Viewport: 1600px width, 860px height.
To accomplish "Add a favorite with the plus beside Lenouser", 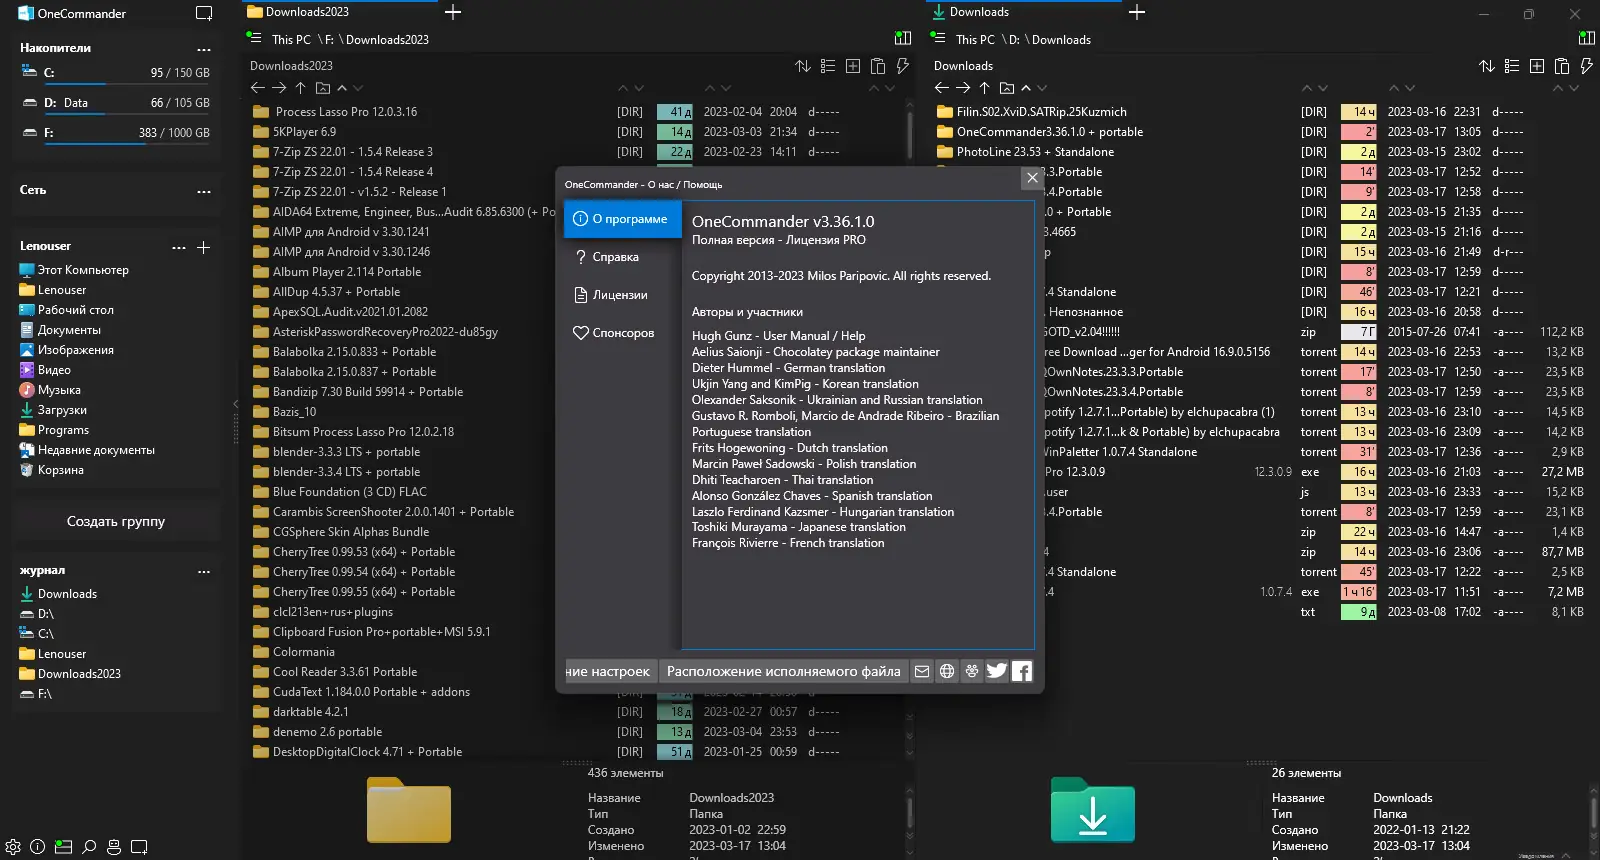I will (203, 247).
